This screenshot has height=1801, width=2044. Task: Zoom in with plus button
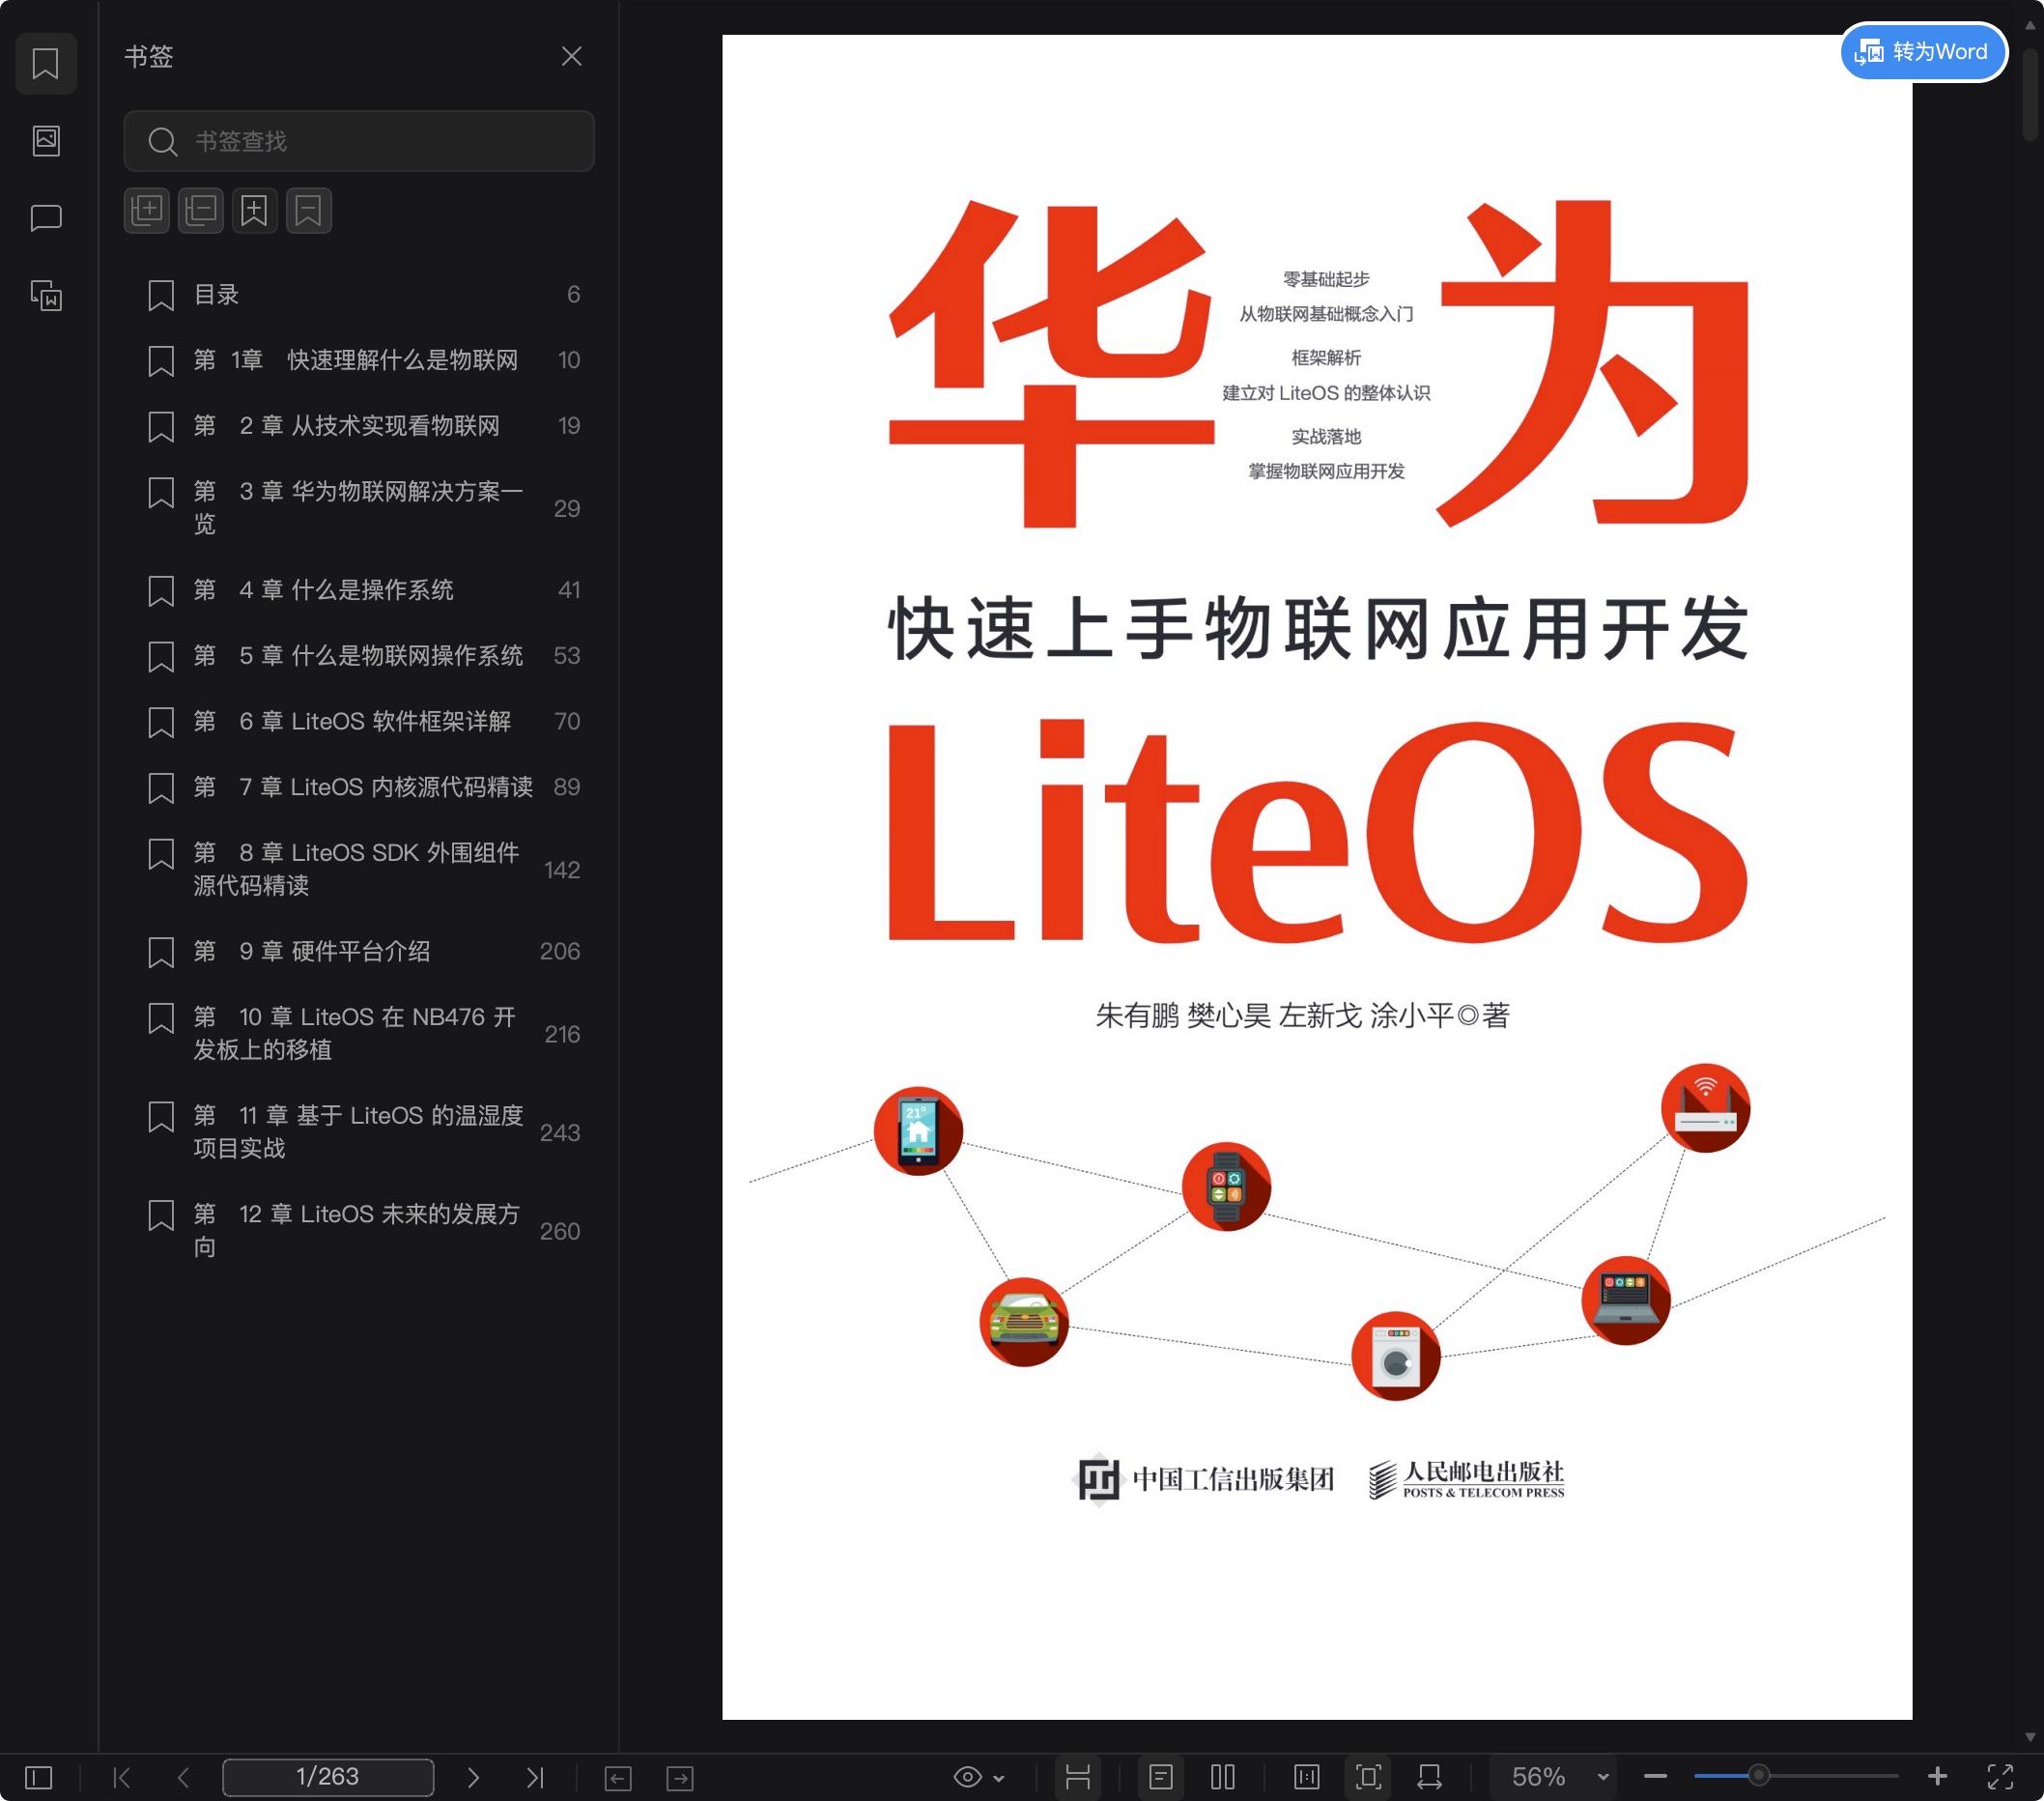1937,1776
